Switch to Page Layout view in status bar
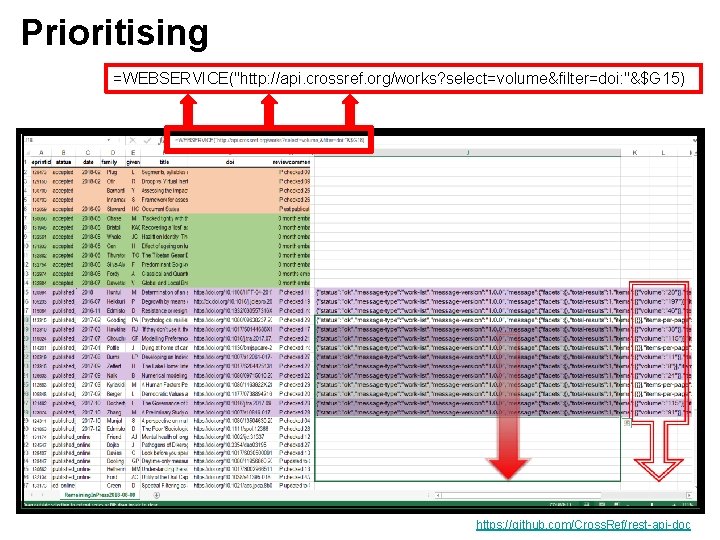Viewport: 720px width, 540px height. tap(602, 504)
